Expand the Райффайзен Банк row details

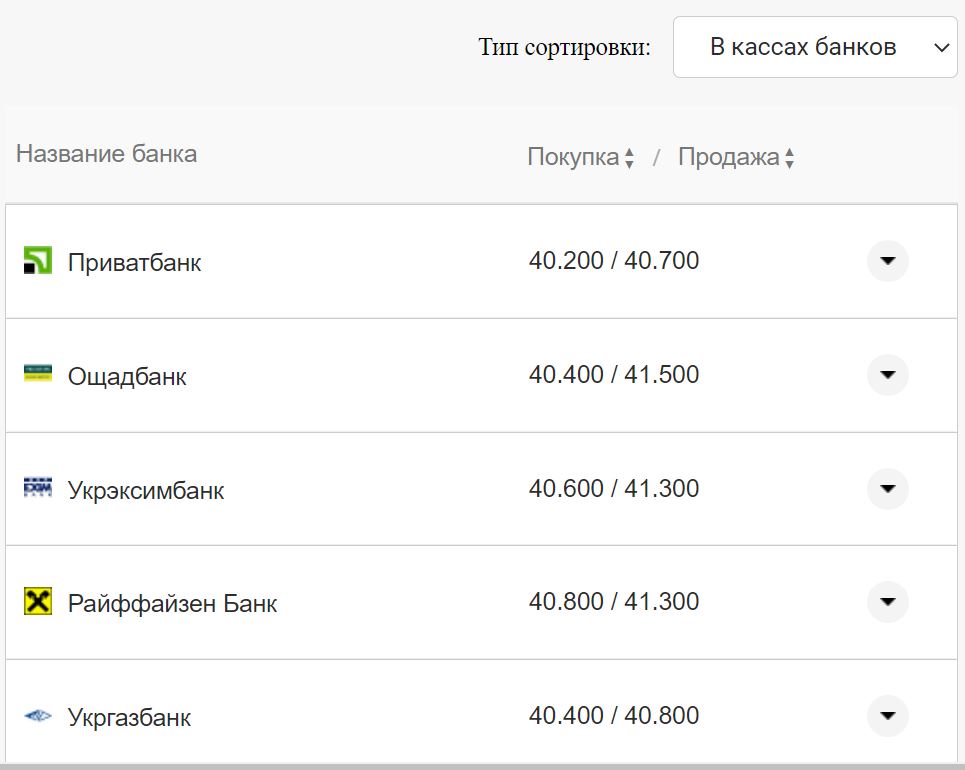point(887,602)
